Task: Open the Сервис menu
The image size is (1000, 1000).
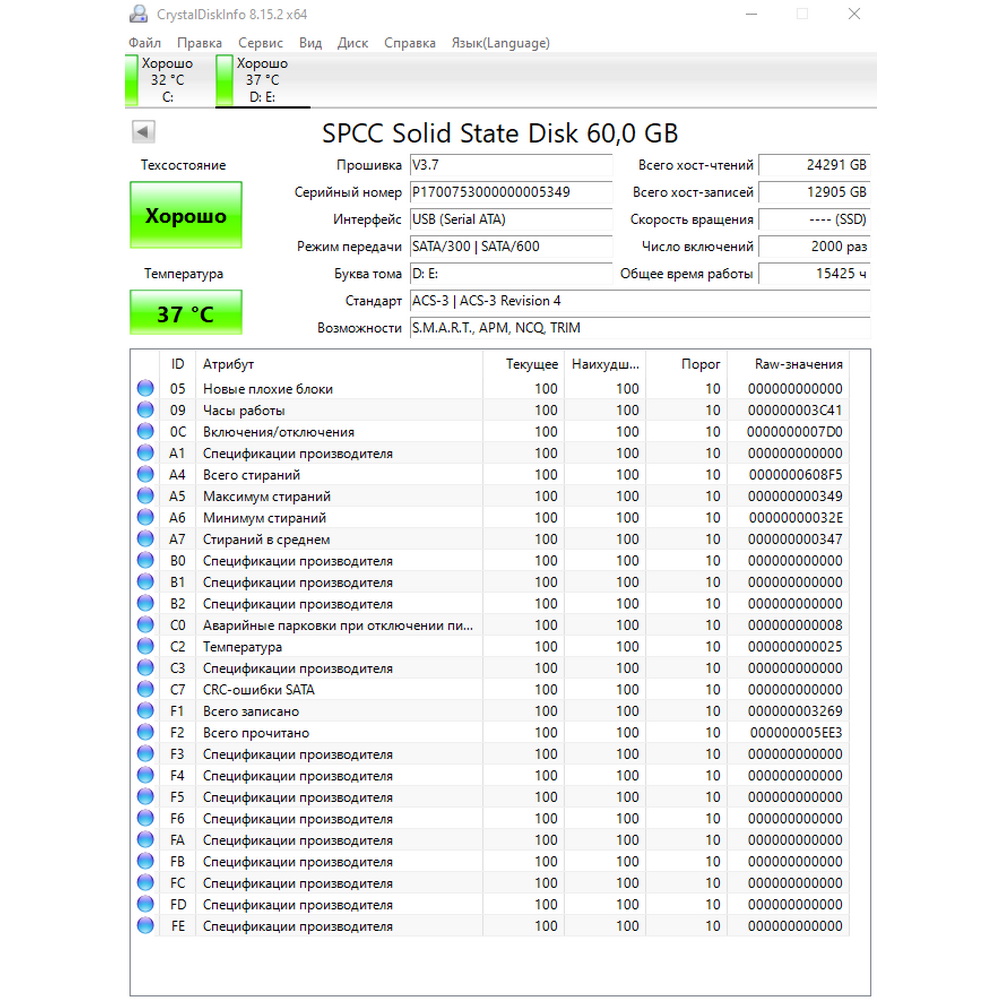Action: tap(260, 43)
